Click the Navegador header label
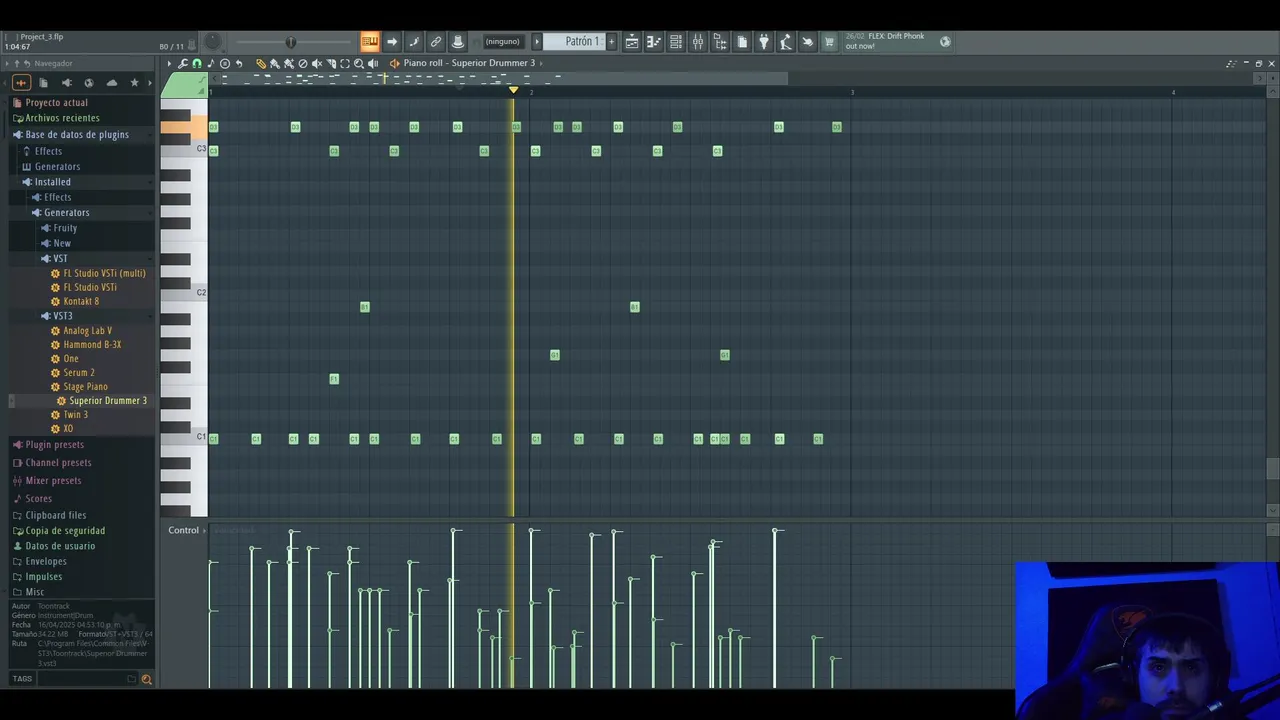Viewport: 1280px width, 720px height. 53,63
